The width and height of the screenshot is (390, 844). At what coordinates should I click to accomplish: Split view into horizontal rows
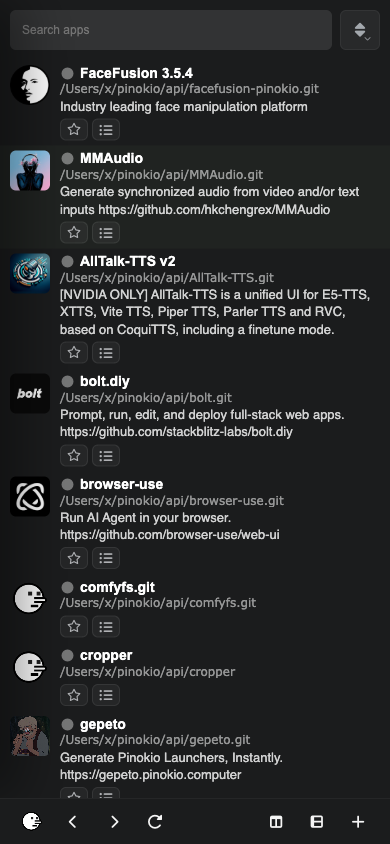tap(317, 821)
